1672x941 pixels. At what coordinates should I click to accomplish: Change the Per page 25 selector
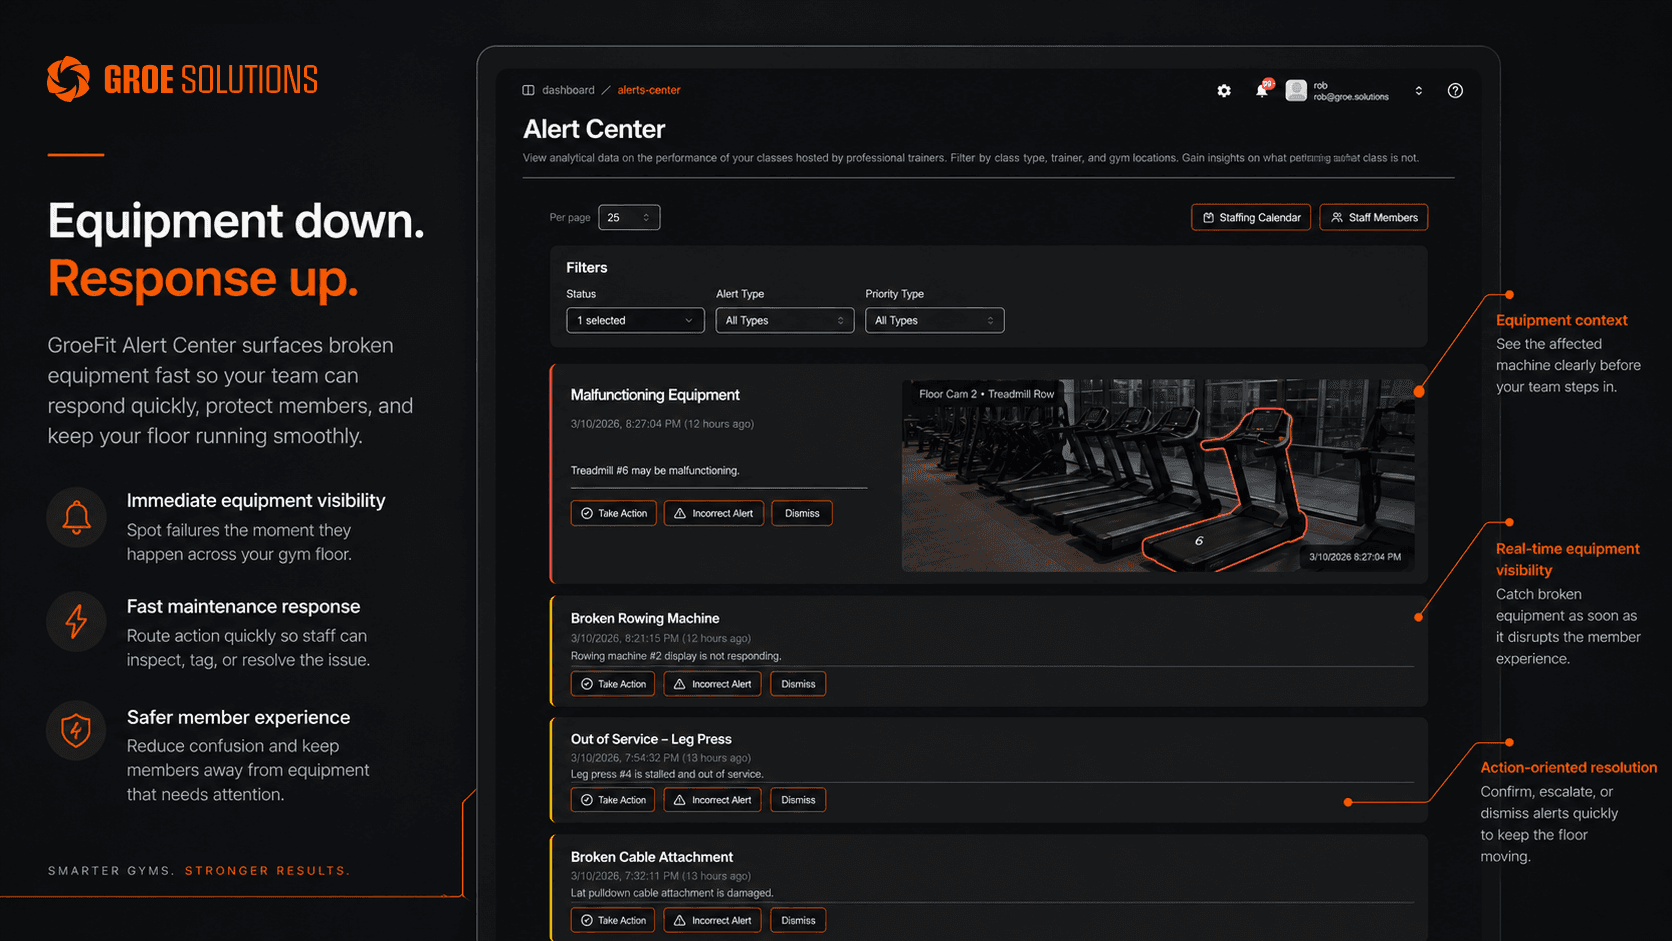[x=629, y=217]
